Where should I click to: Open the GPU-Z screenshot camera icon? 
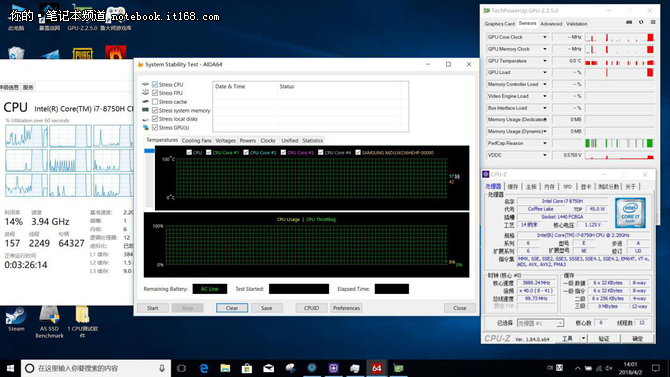pyautogui.click(x=629, y=22)
